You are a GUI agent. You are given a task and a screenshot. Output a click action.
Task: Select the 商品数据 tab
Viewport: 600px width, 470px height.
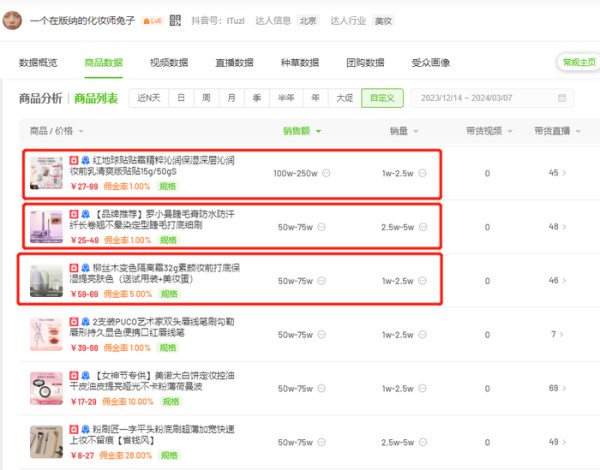[104, 63]
